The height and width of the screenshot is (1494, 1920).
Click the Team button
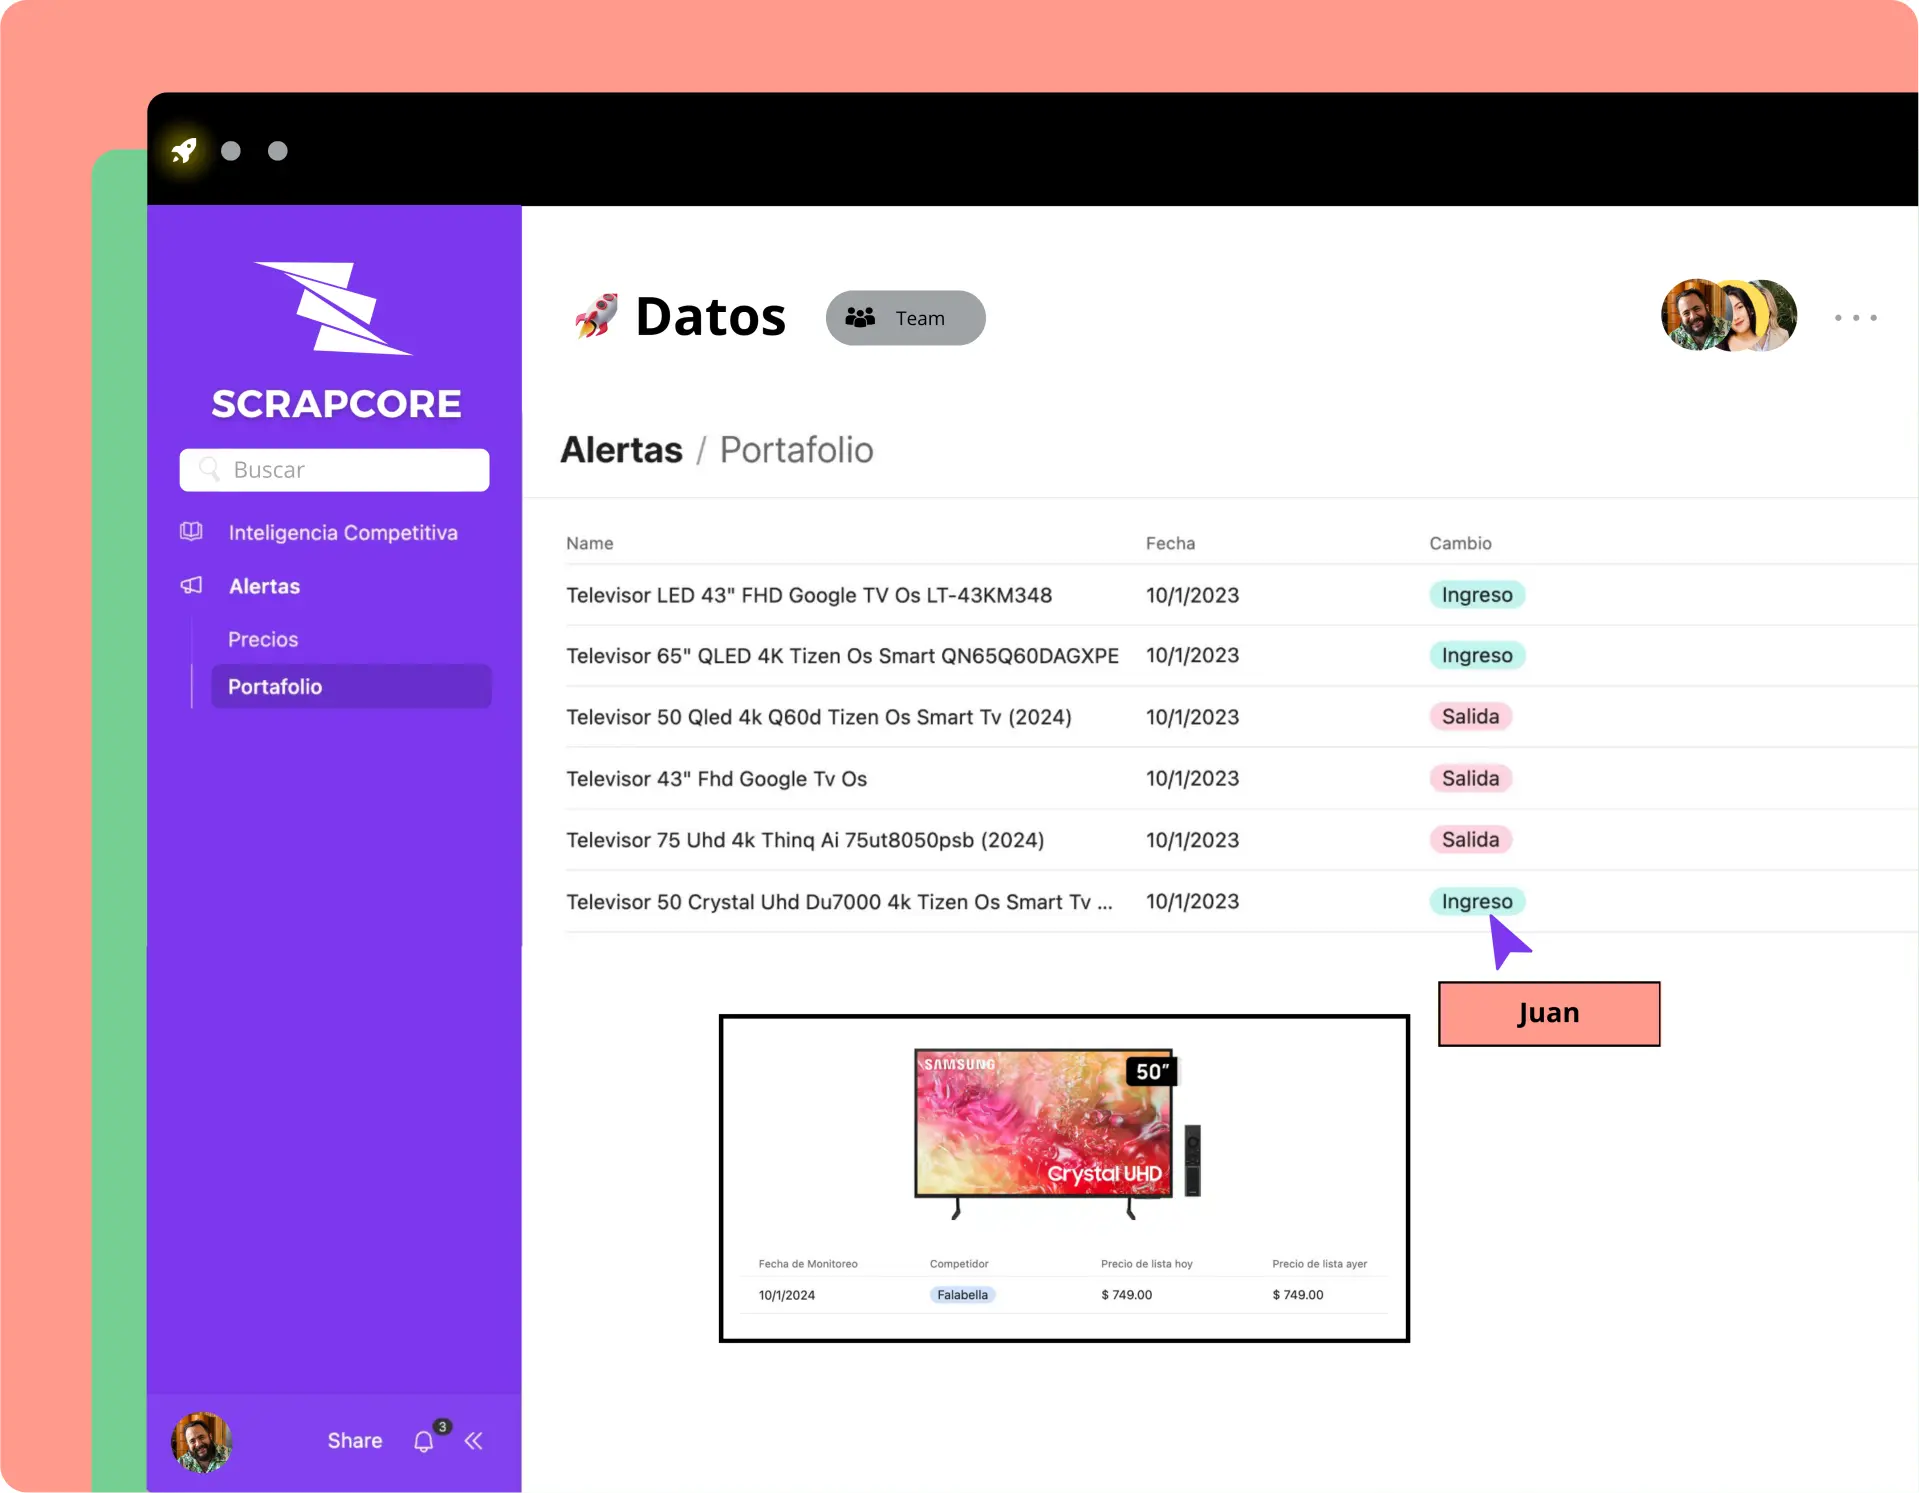pyautogui.click(x=905, y=318)
